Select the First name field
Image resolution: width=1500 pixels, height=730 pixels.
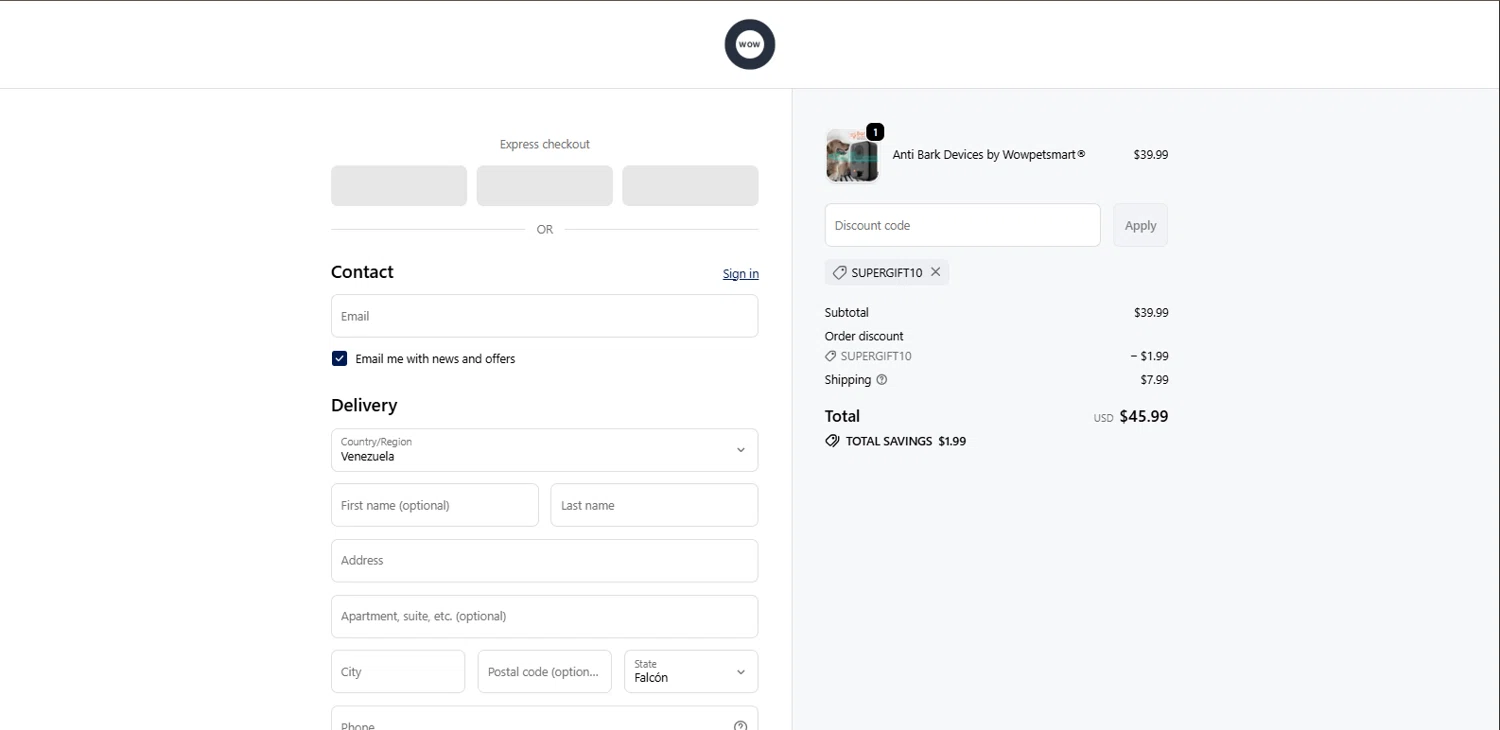434,505
